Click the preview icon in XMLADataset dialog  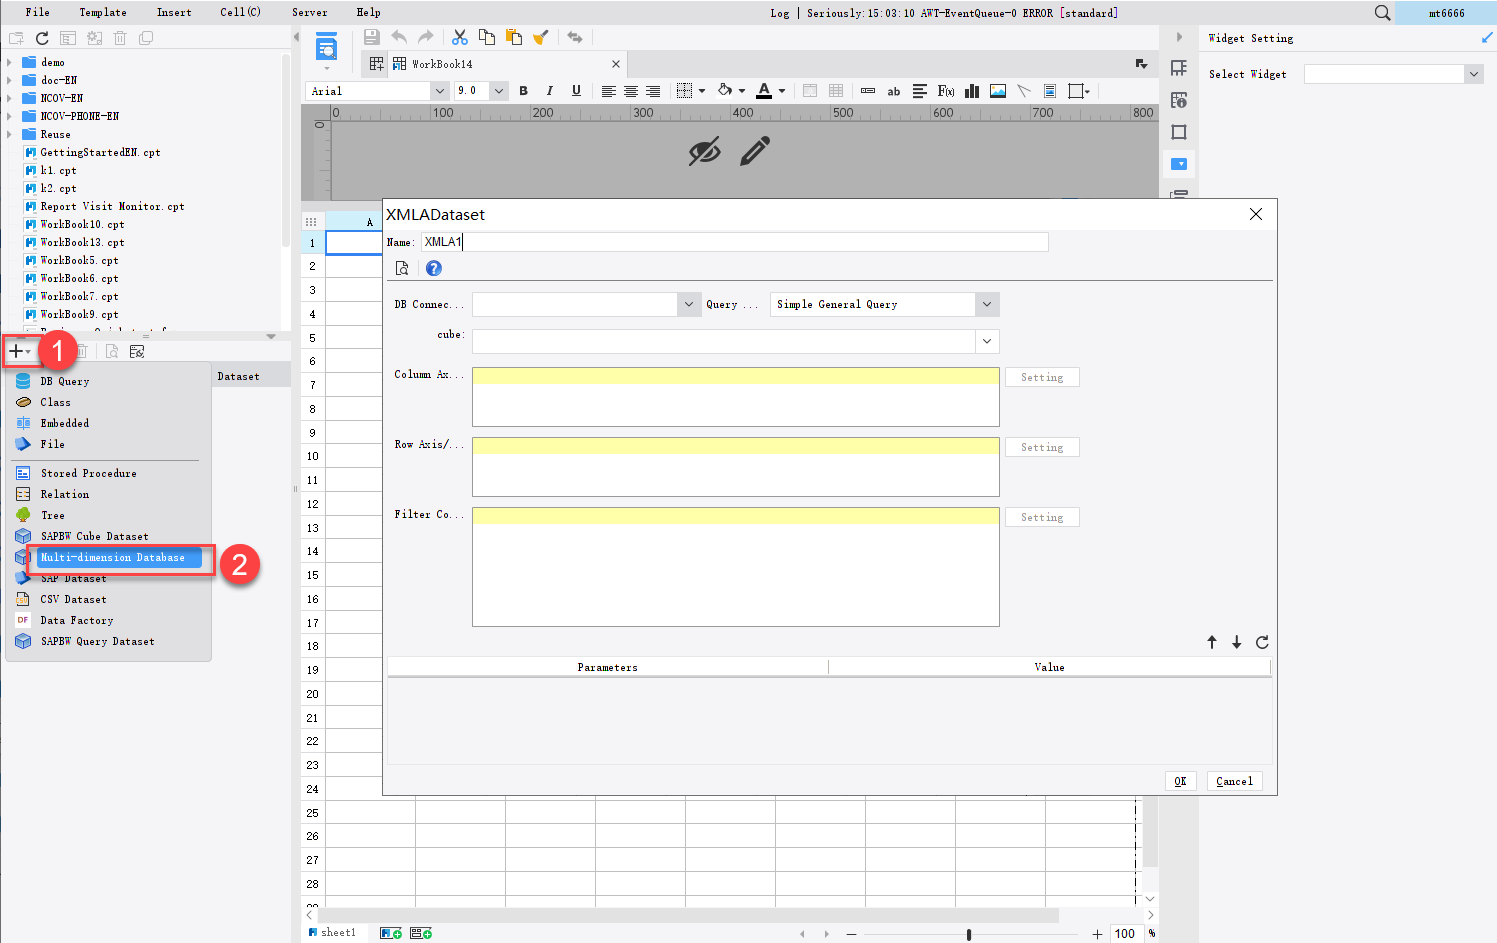[x=402, y=268]
